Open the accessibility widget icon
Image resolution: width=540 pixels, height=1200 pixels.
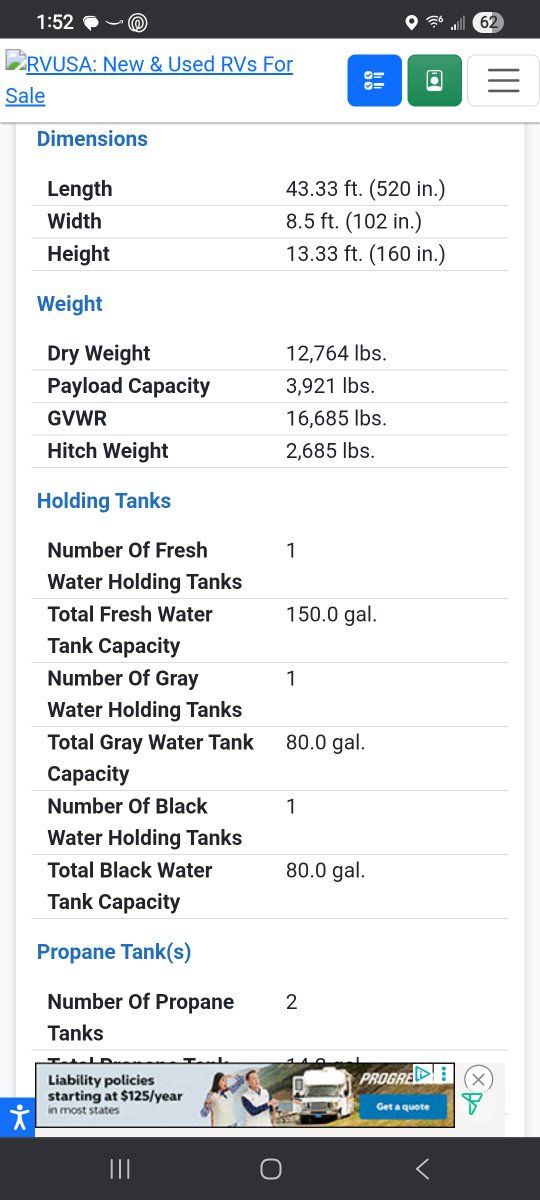(x=18, y=1116)
